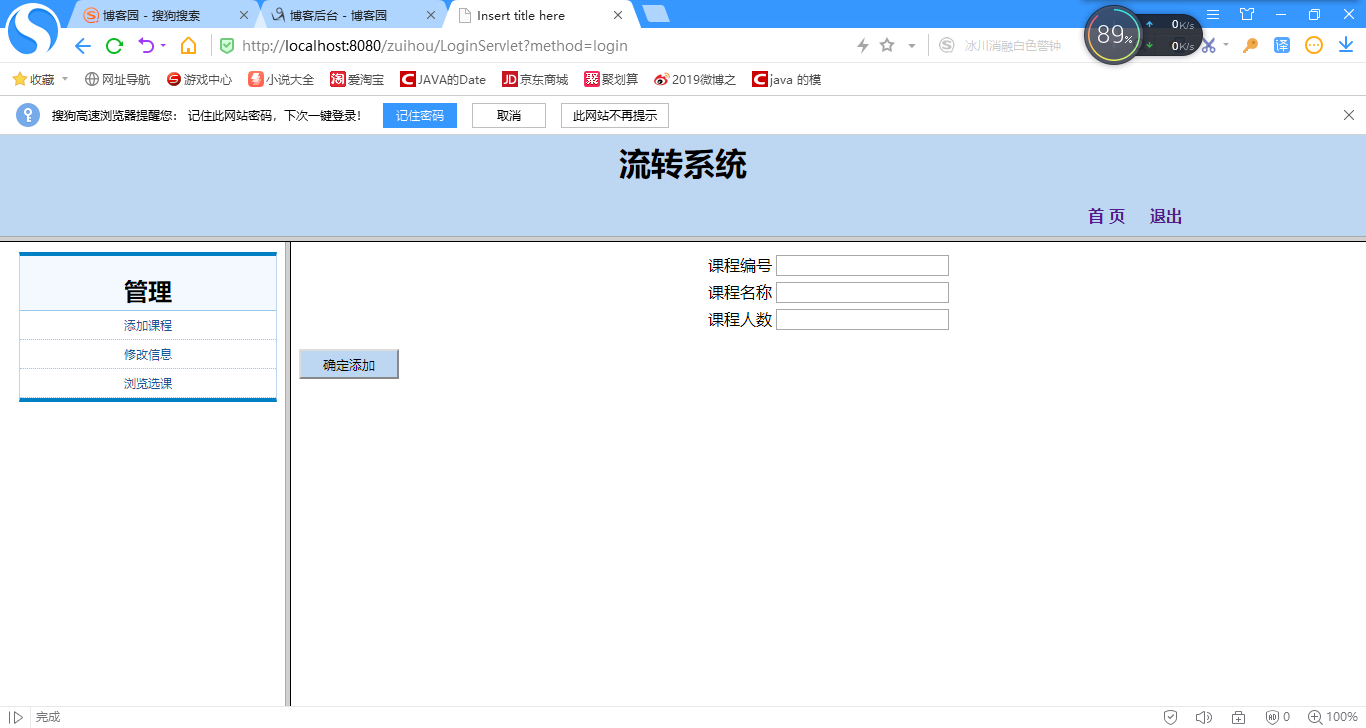Open the dropdown arrow next to bookmark star
This screenshot has width=1366, height=728.
click(911, 46)
